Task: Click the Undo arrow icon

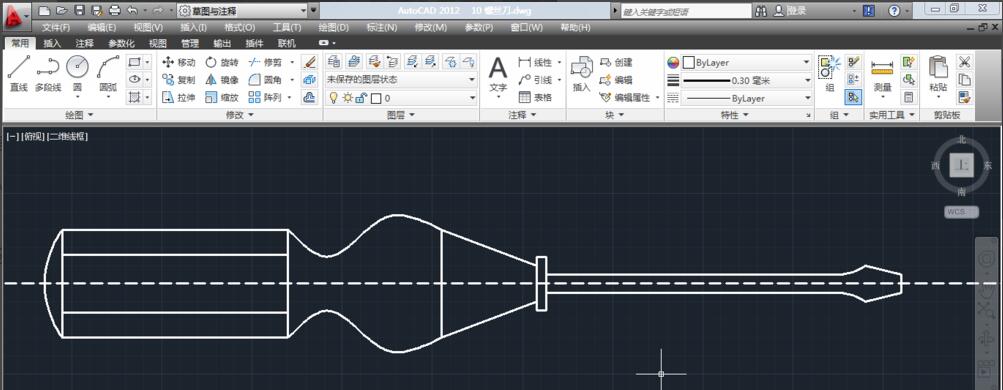Action: tap(132, 10)
